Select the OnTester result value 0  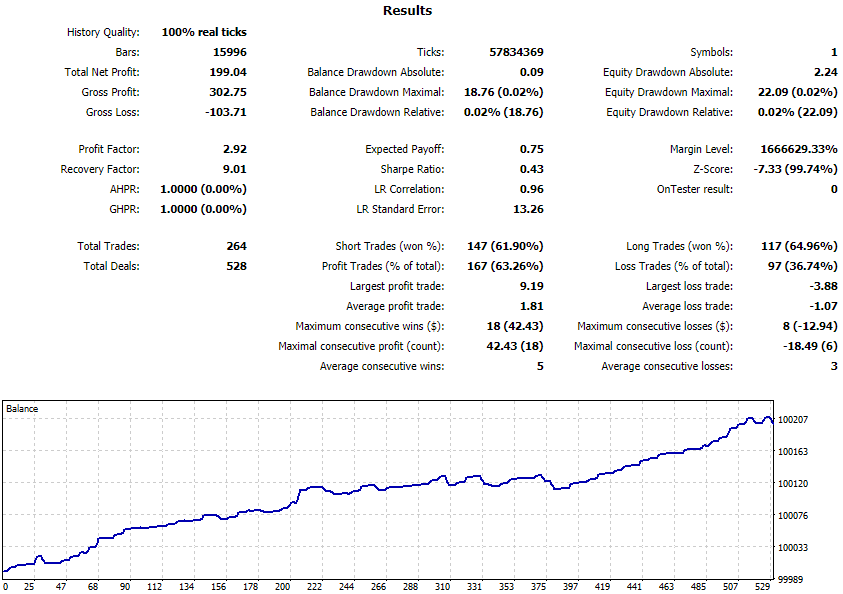click(834, 189)
